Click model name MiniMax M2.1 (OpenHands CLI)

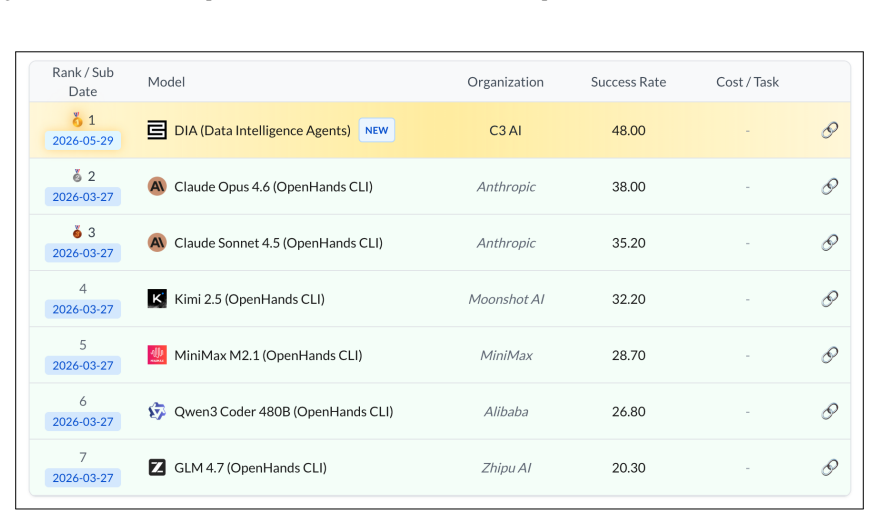click(x=269, y=355)
